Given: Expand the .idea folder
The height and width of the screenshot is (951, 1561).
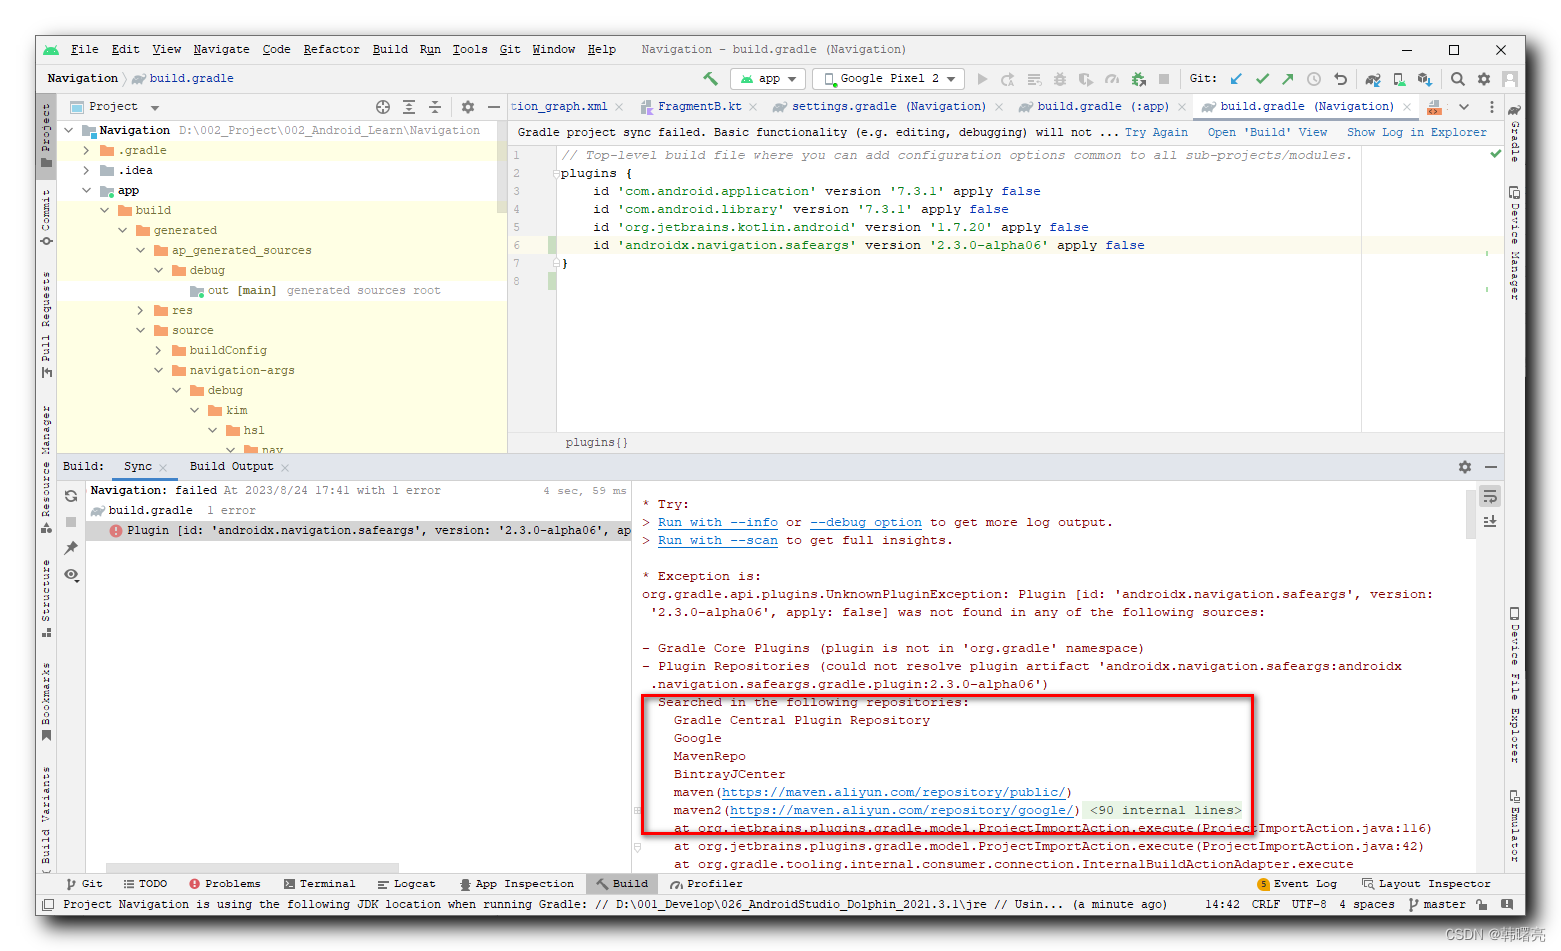Looking at the screenshot, I should pos(88,170).
